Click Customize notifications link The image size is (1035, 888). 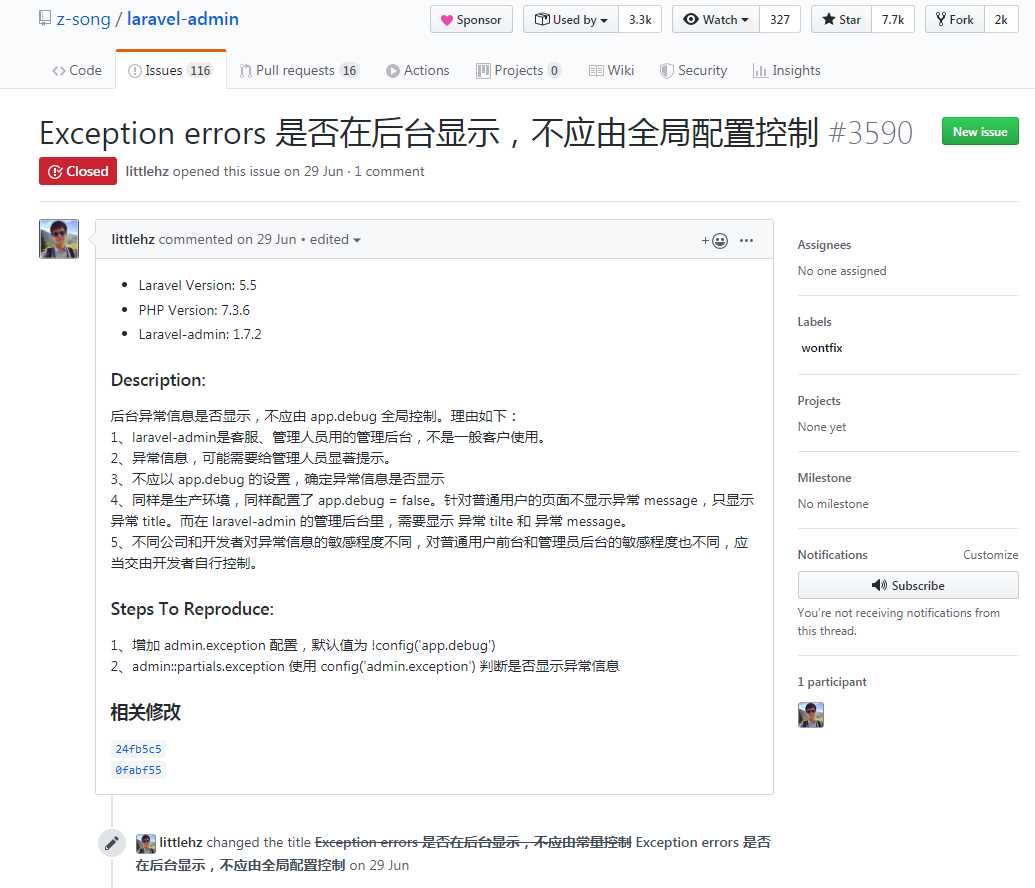point(990,555)
